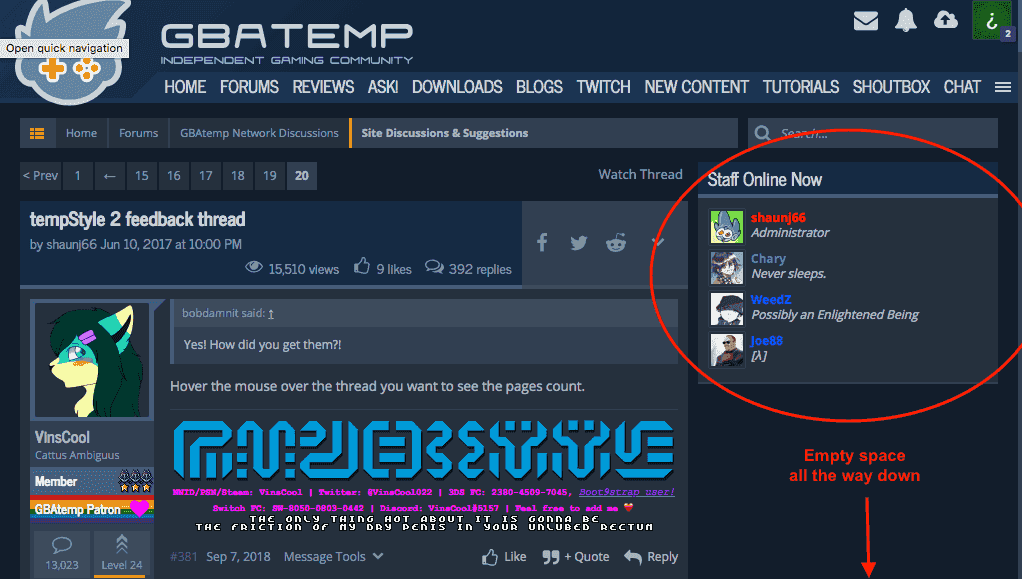
Task: Open FORUMS in main navigation
Action: coord(249,87)
